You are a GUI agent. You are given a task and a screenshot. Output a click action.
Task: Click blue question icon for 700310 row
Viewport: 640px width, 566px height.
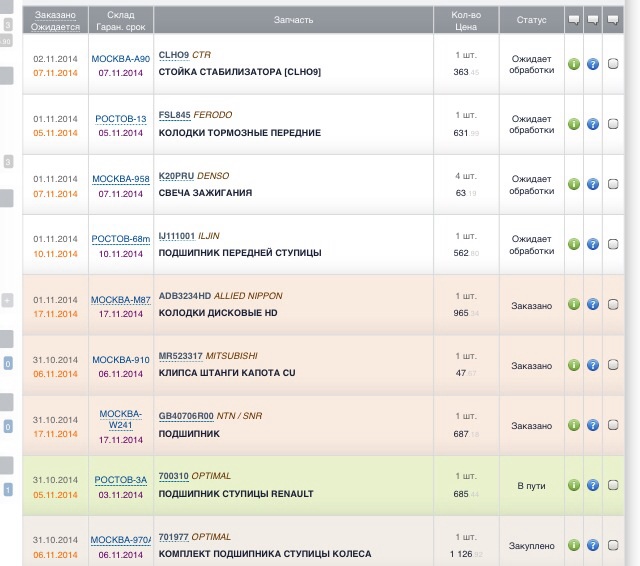pyautogui.click(x=593, y=485)
